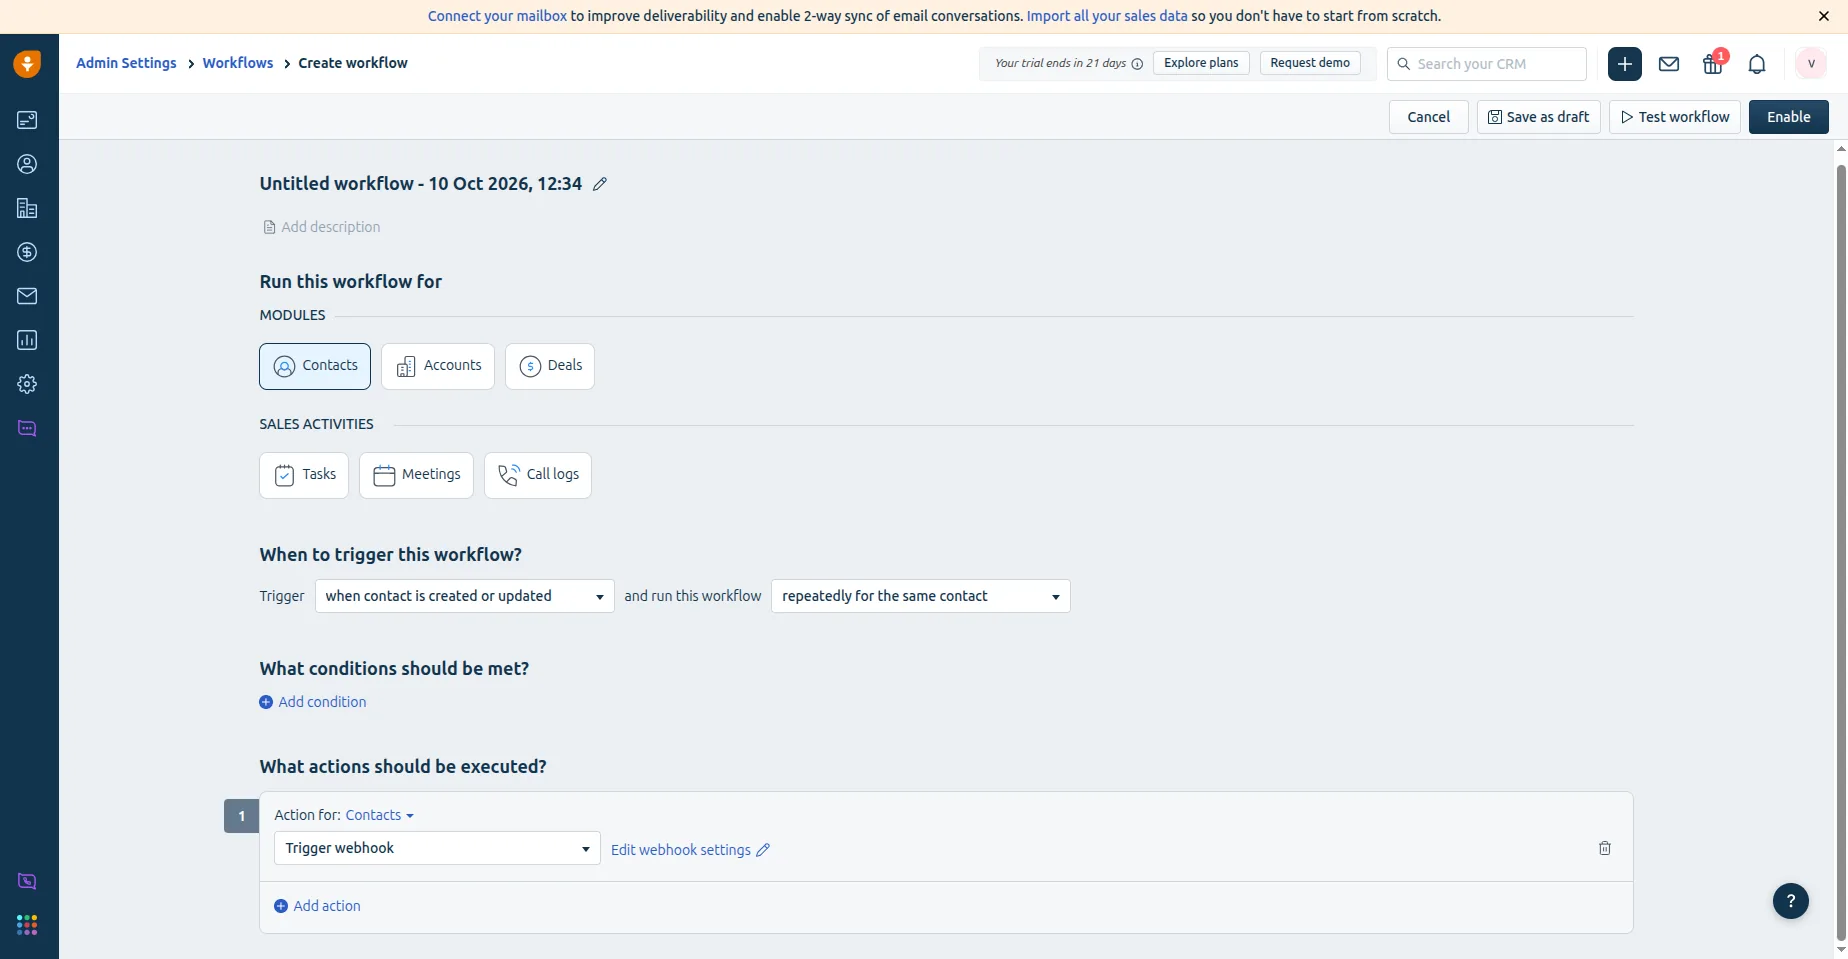Select the Accounts module
The width and height of the screenshot is (1848, 959).
pyautogui.click(x=438, y=366)
